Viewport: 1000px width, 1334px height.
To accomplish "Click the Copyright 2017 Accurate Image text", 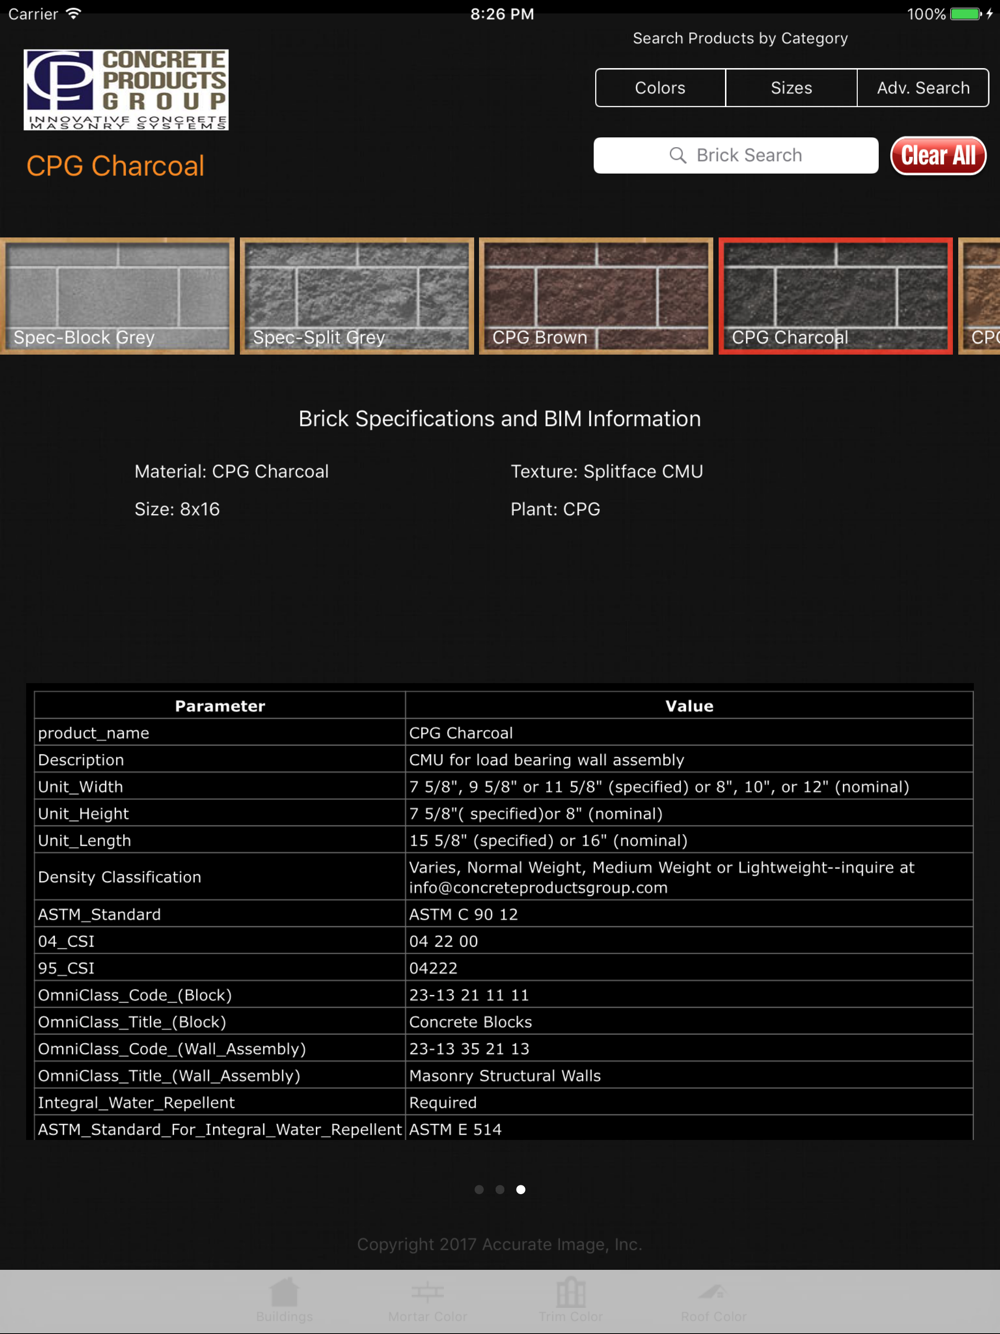I will [500, 1245].
